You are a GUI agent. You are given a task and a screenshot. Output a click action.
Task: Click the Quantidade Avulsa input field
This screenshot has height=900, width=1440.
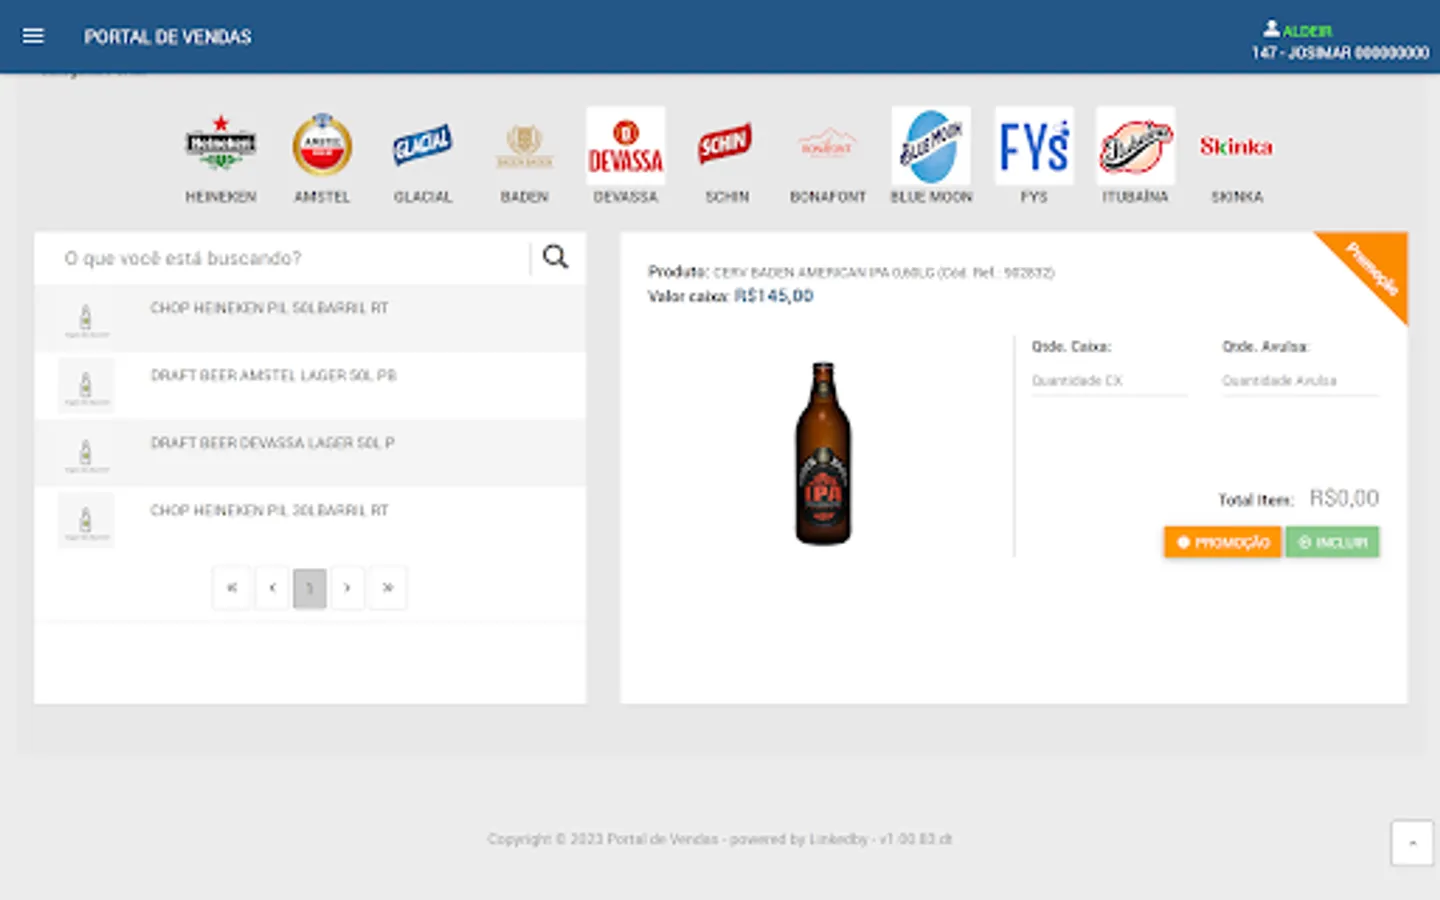tap(1300, 381)
